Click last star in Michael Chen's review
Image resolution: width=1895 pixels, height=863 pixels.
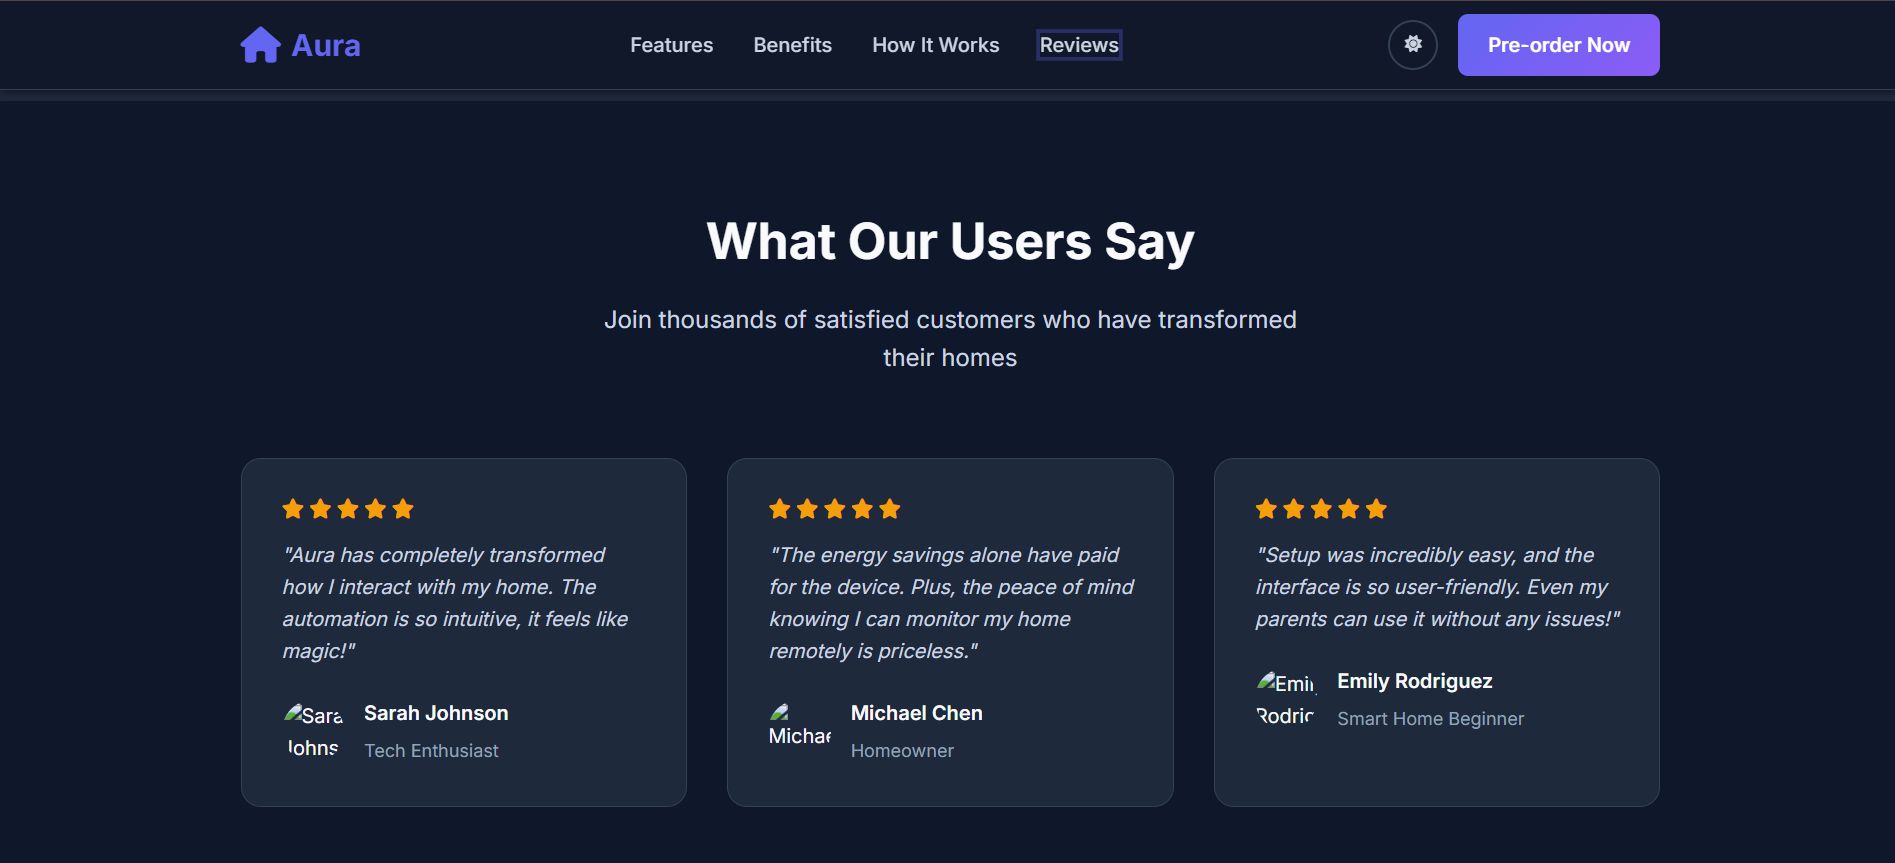[890, 509]
